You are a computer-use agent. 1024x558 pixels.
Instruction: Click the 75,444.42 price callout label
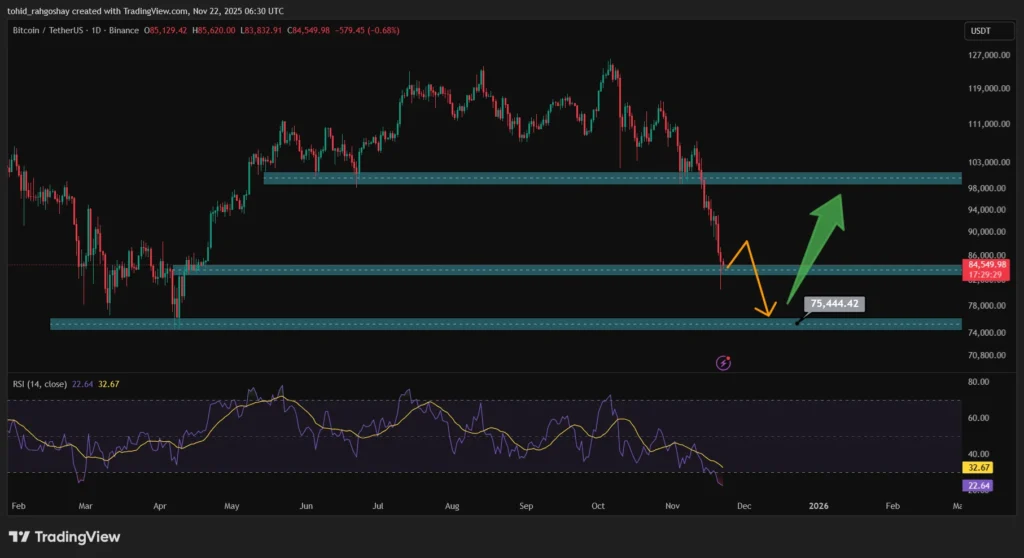pos(835,303)
